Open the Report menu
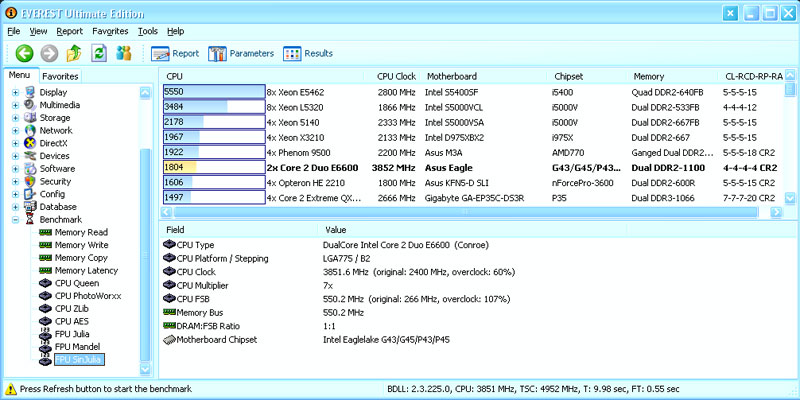The height and width of the screenshot is (400, 800). pyautogui.click(x=69, y=31)
